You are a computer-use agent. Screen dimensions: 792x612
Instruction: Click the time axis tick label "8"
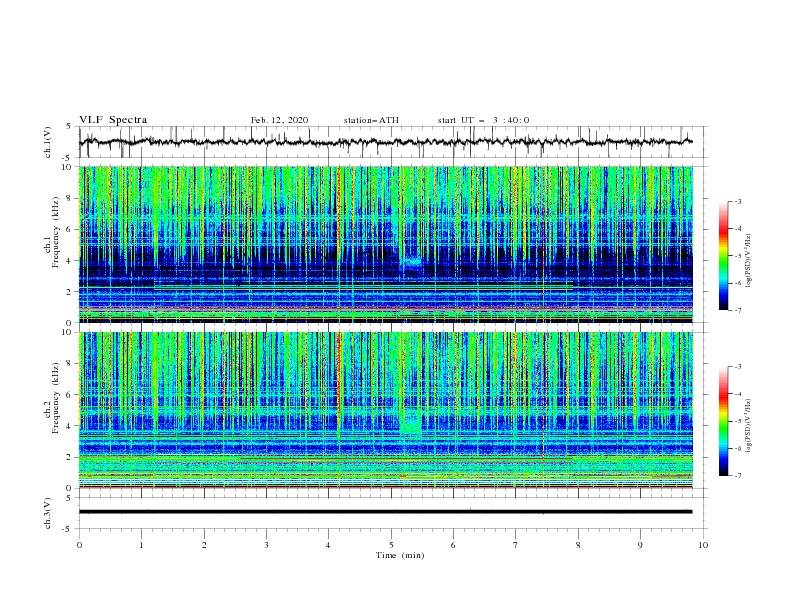point(578,545)
